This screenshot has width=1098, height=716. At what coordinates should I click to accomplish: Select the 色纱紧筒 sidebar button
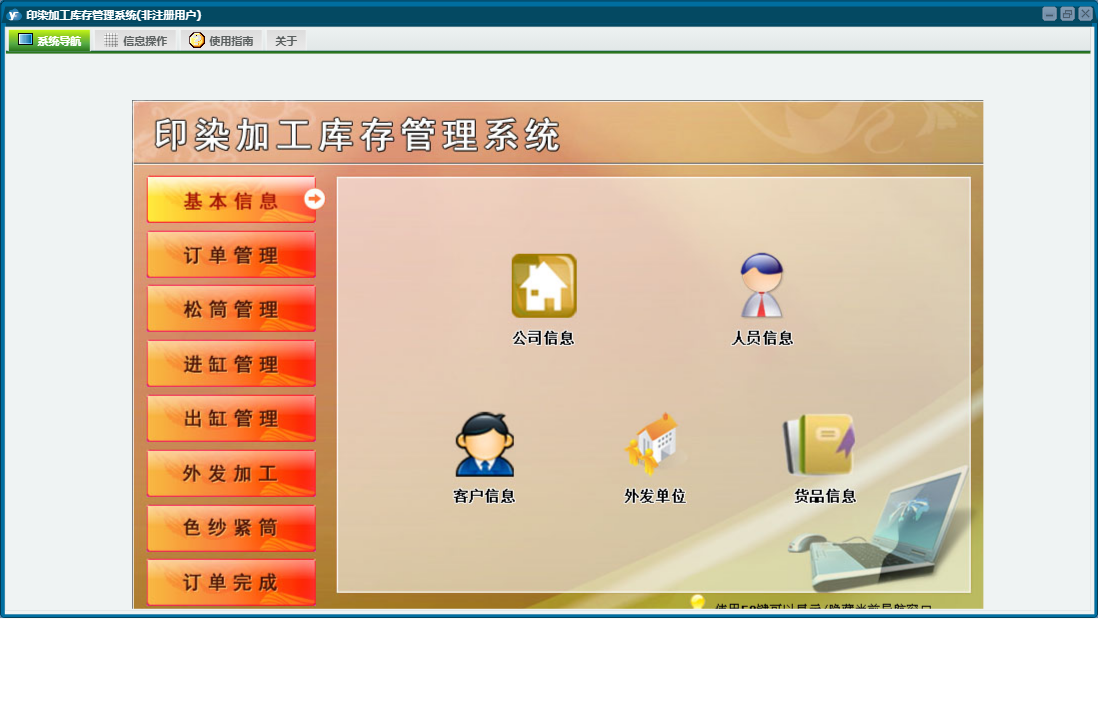pyautogui.click(x=231, y=527)
